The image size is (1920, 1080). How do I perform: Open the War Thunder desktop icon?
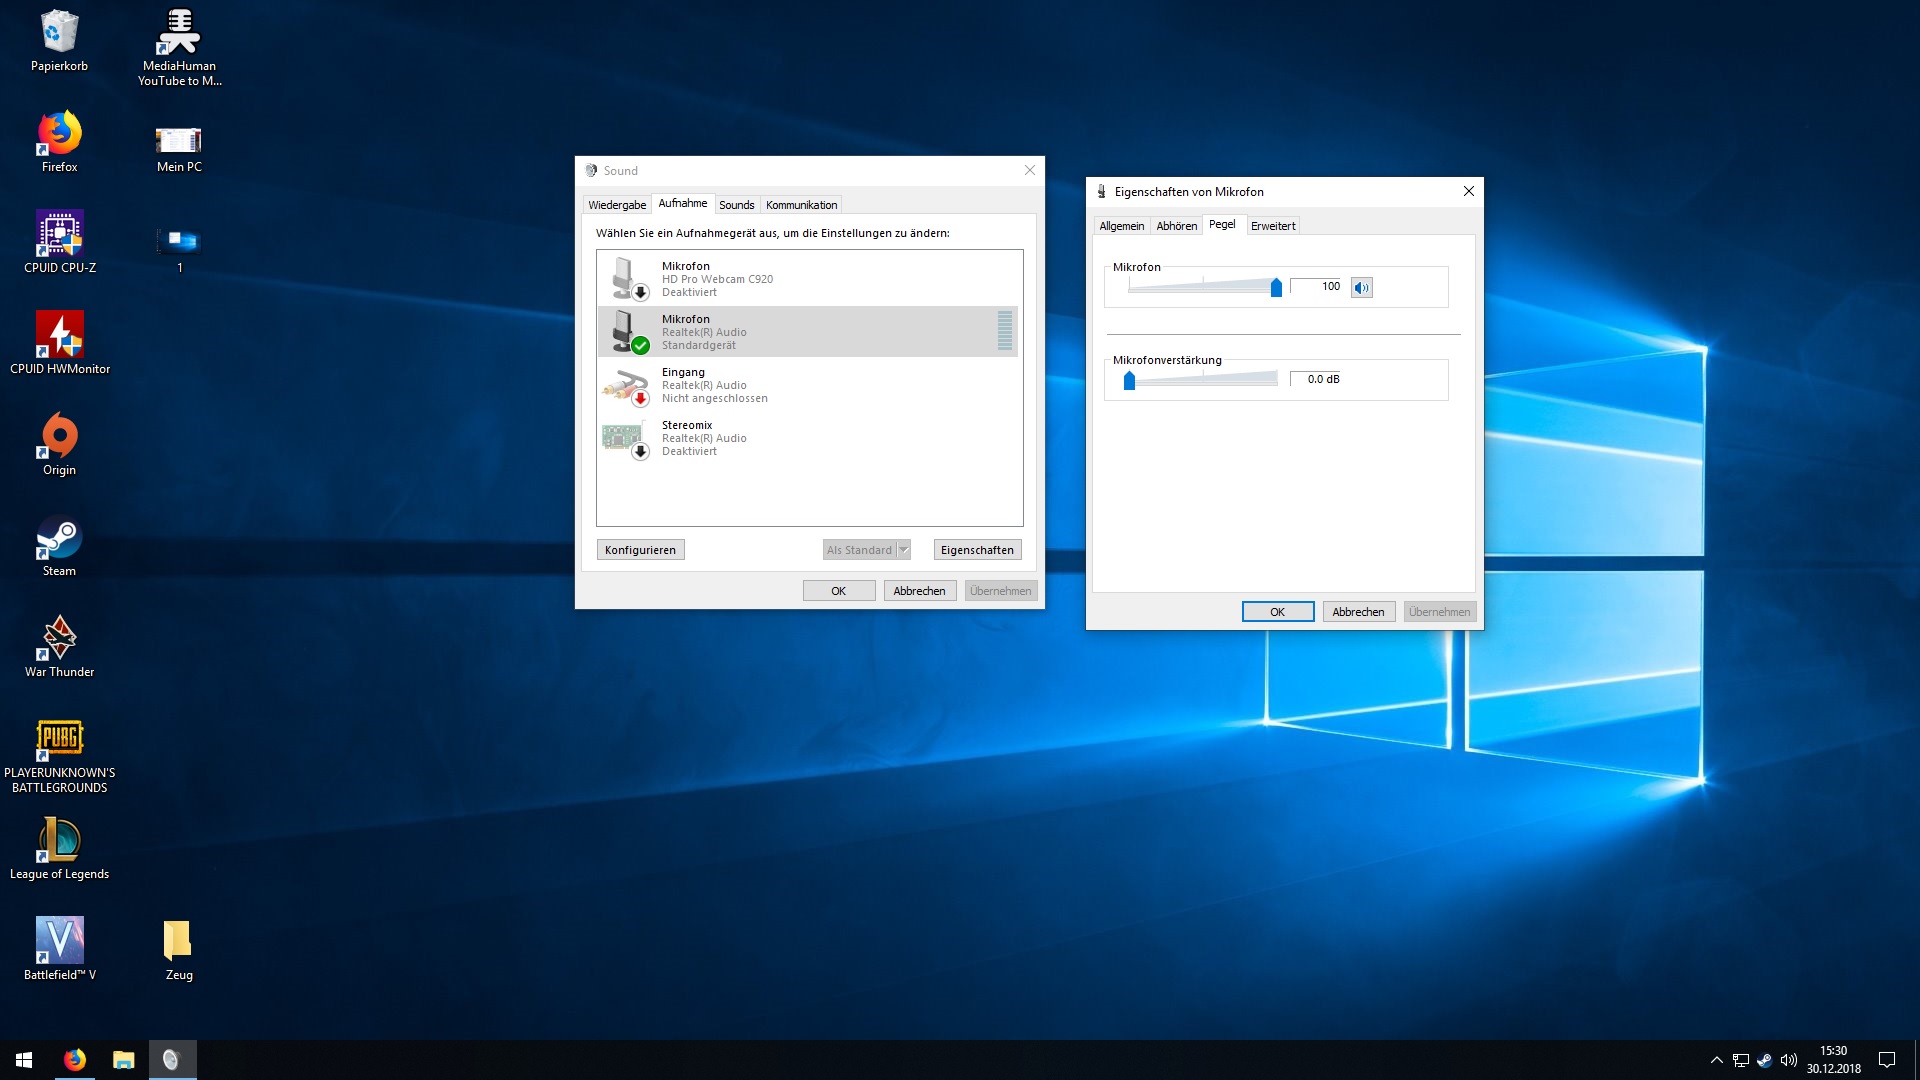pyautogui.click(x=59, y=639)
